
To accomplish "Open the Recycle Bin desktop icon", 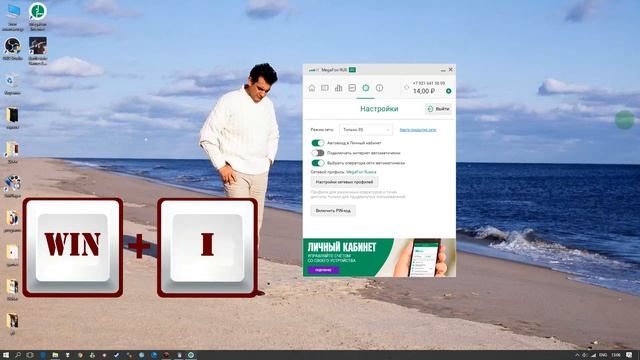I will (12, 84).
